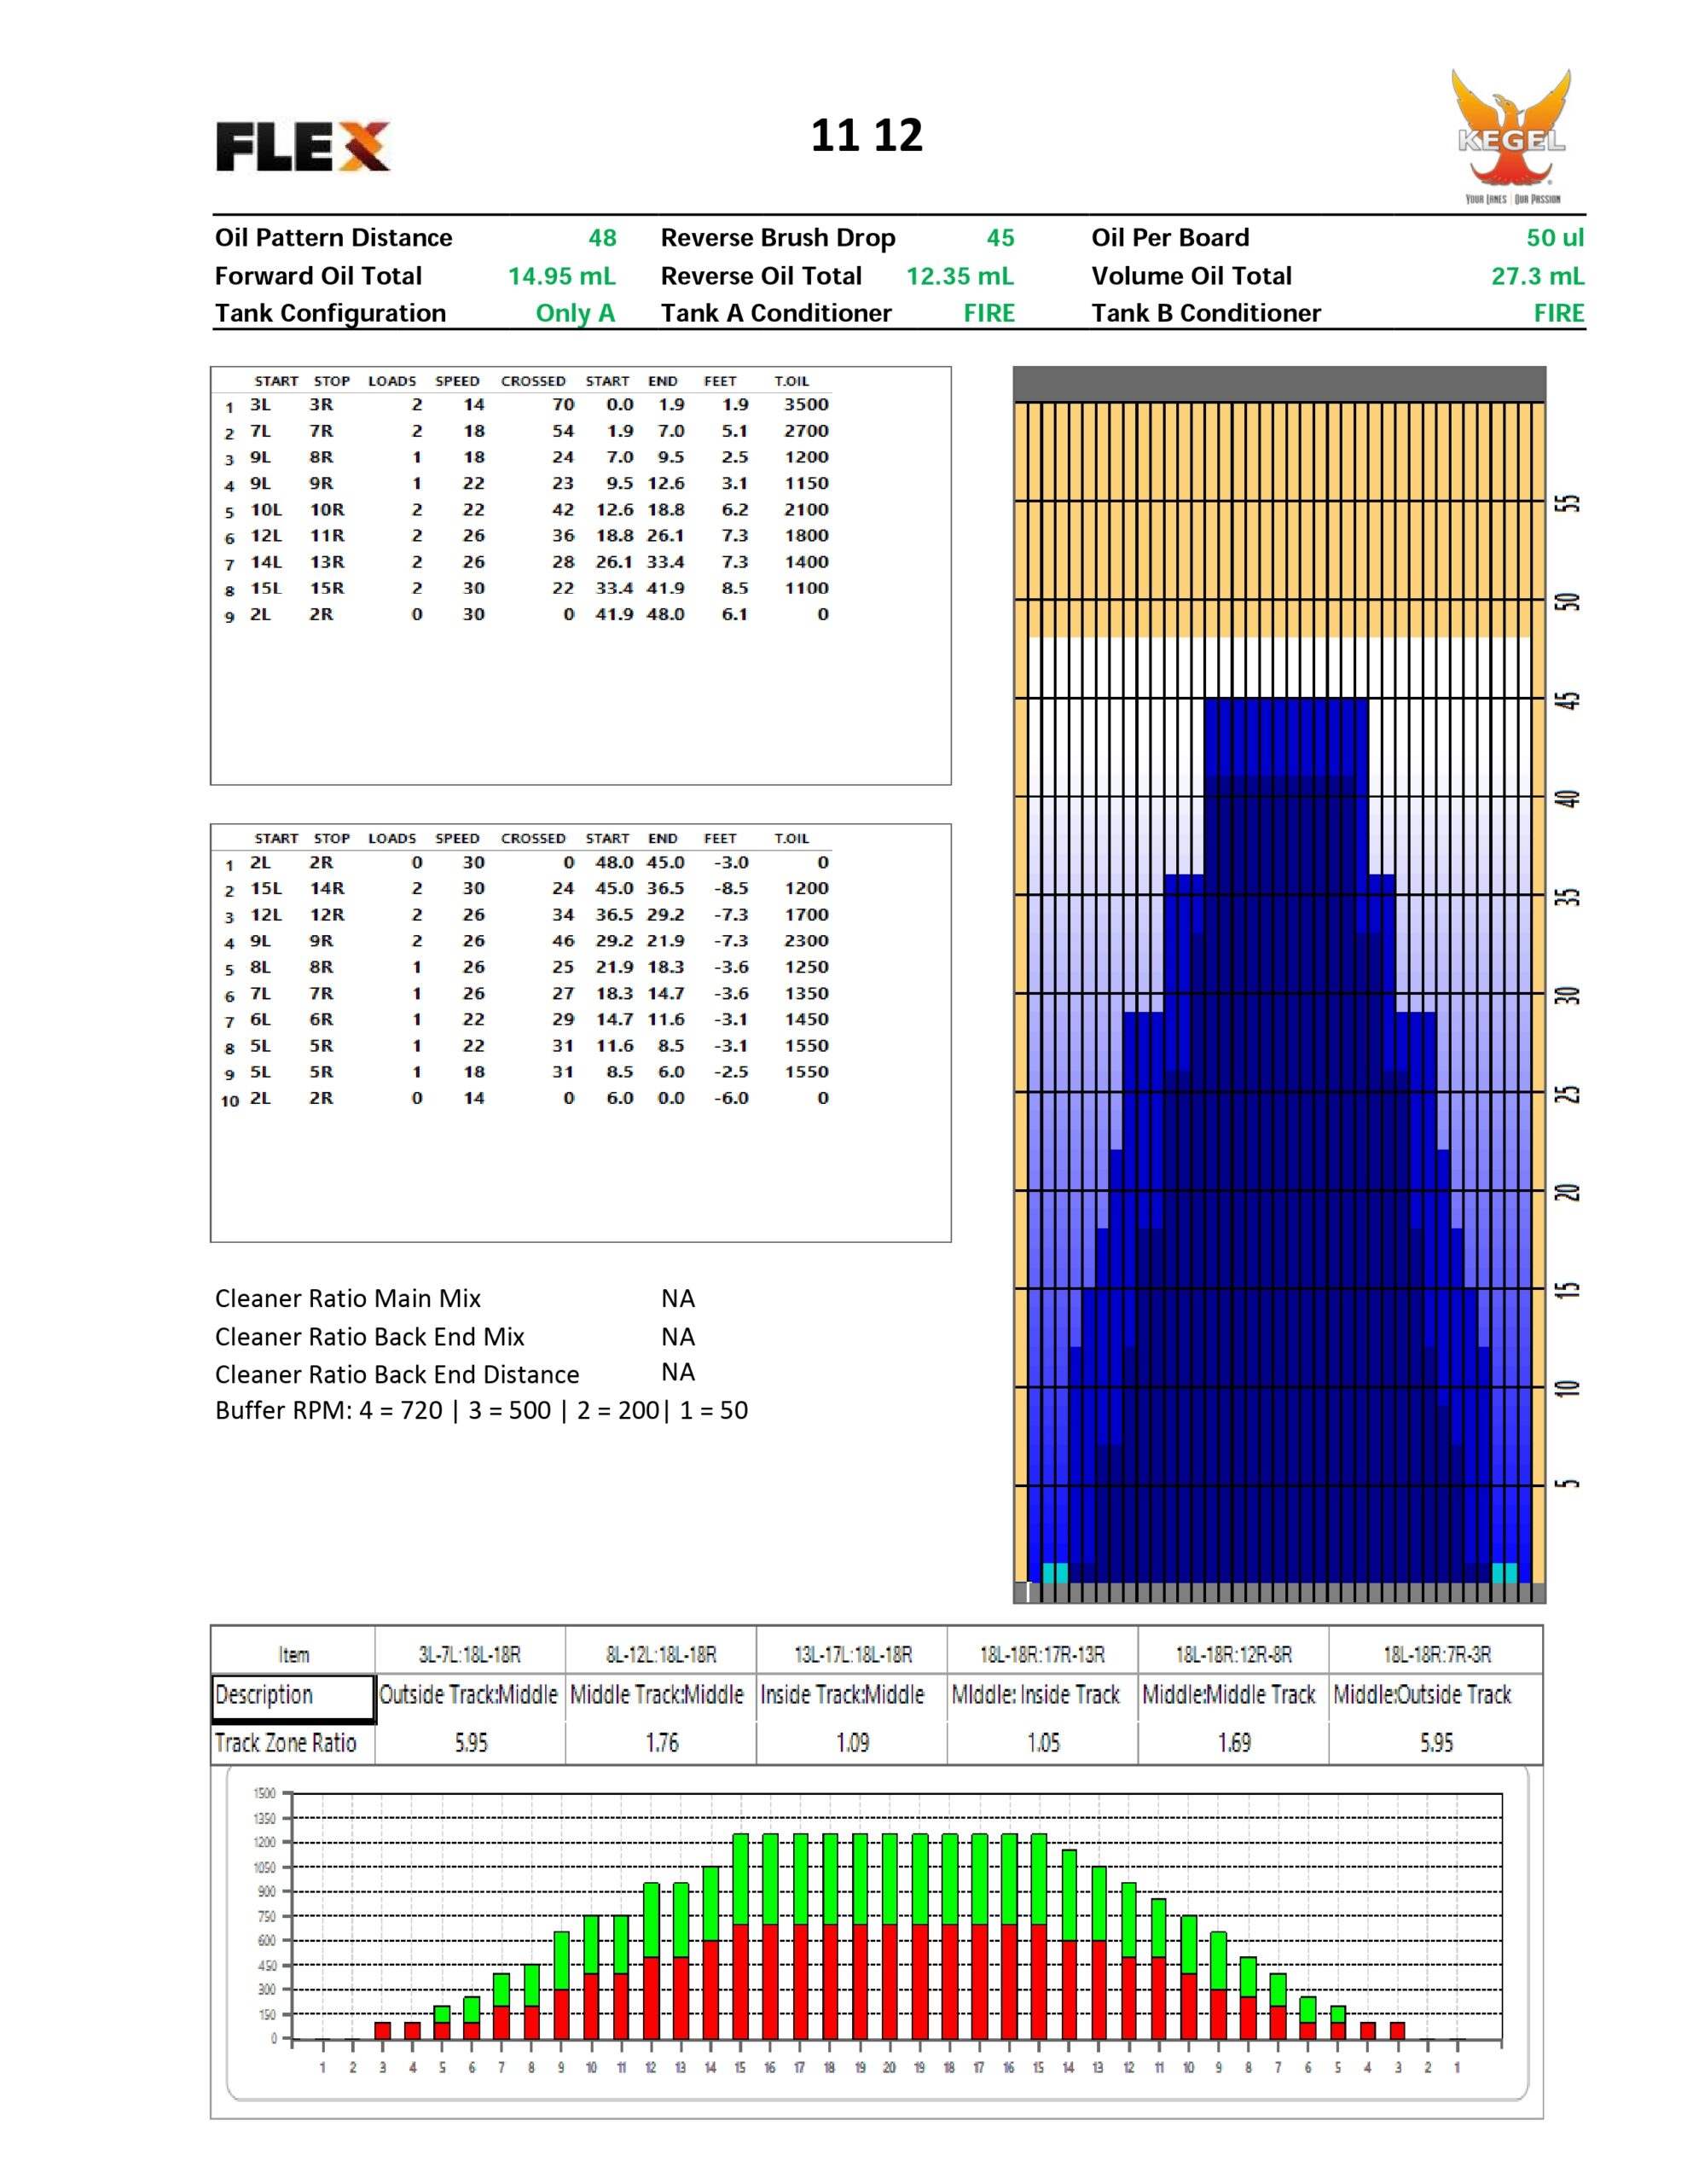
Task: Select the Tank Configuration Only A value
Action: [x=575, y=313]
